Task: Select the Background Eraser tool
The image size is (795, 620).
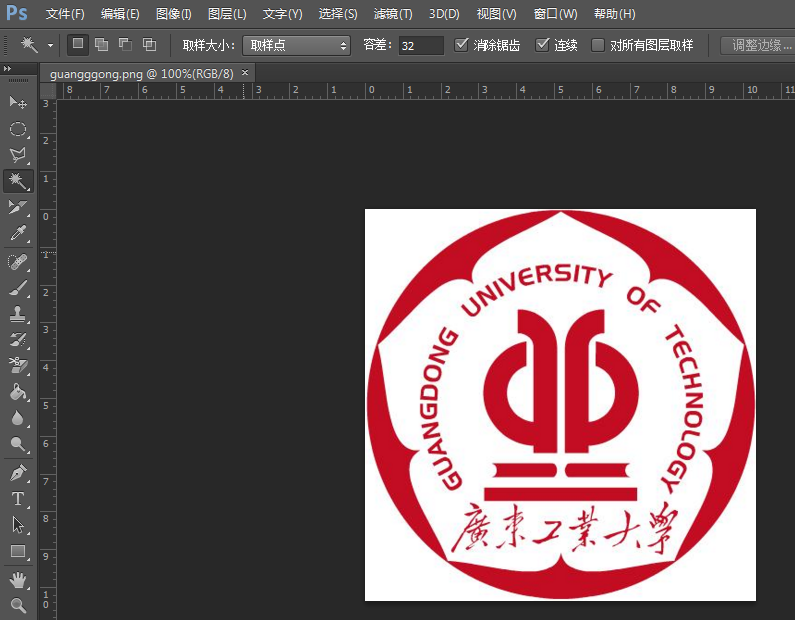Action: (x=18, y=366)
